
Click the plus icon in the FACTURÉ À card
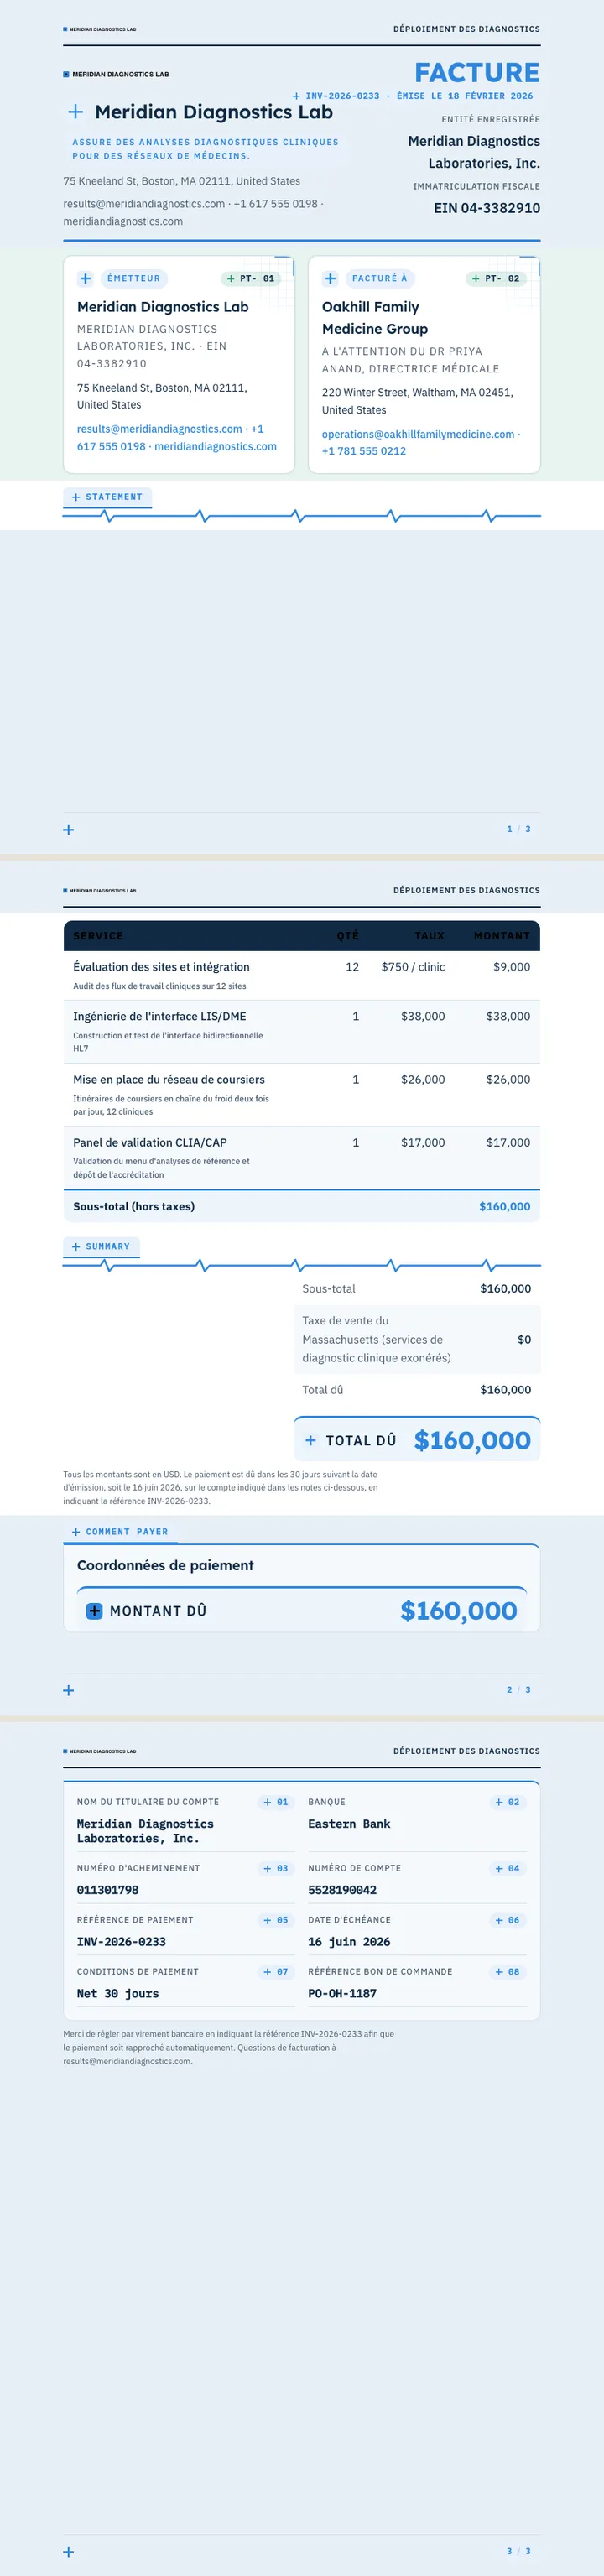coord(331,279)
